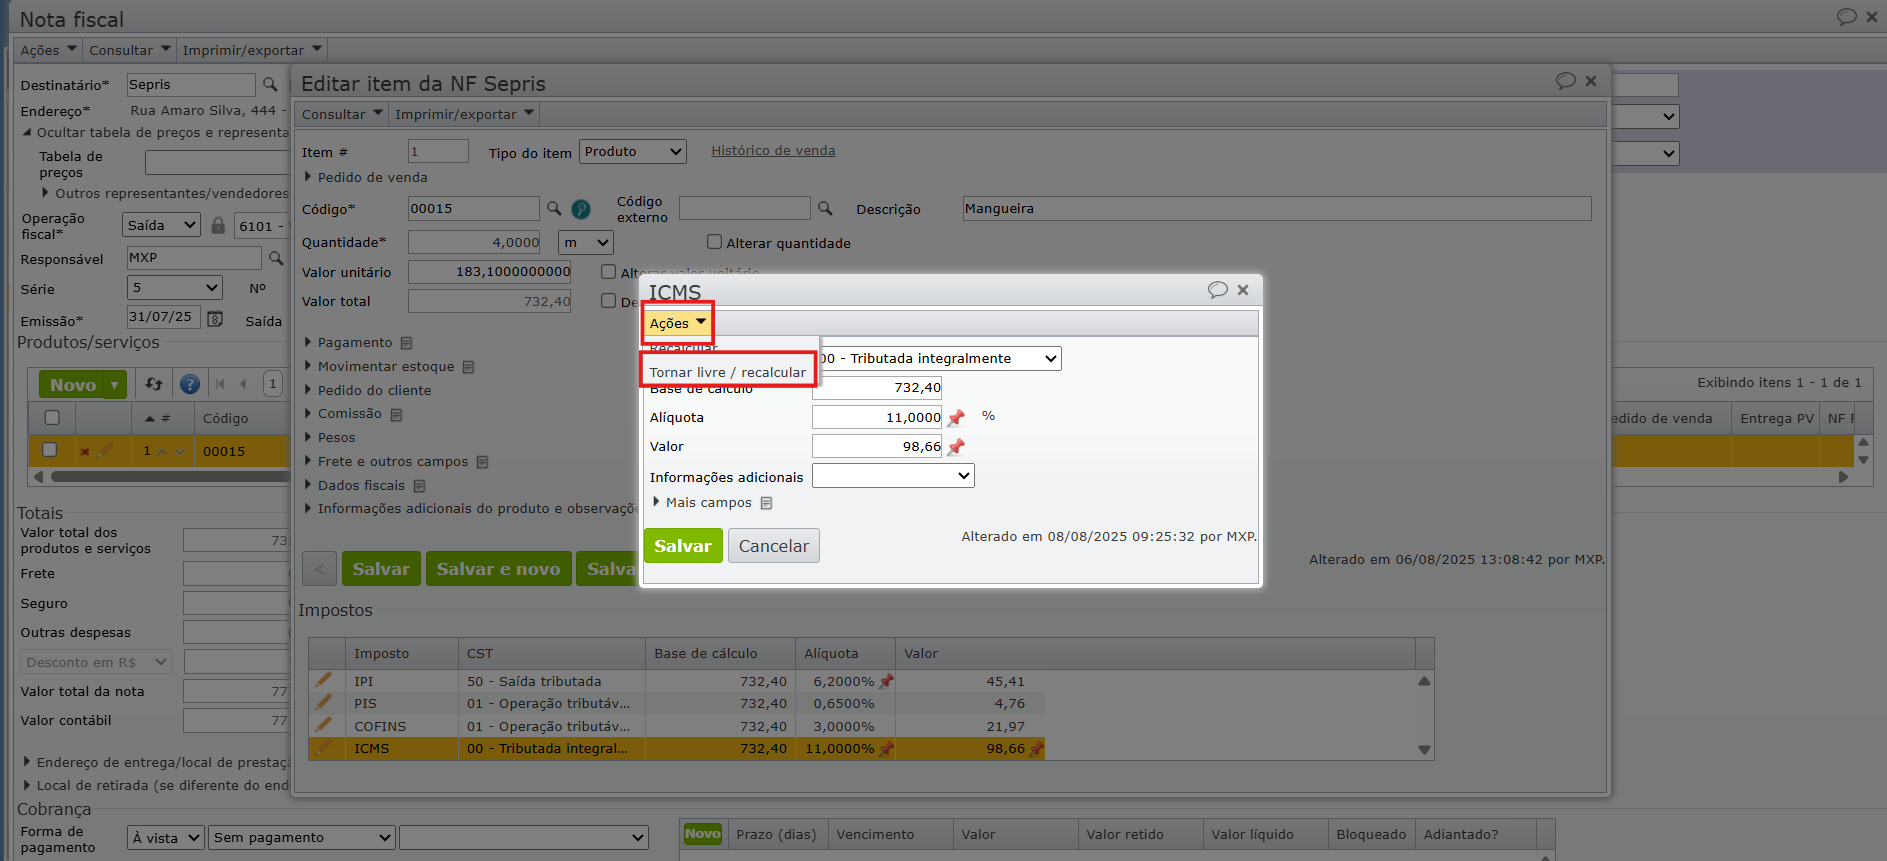Click the scroll-down arrow of Impostos table

[1424, 750]
